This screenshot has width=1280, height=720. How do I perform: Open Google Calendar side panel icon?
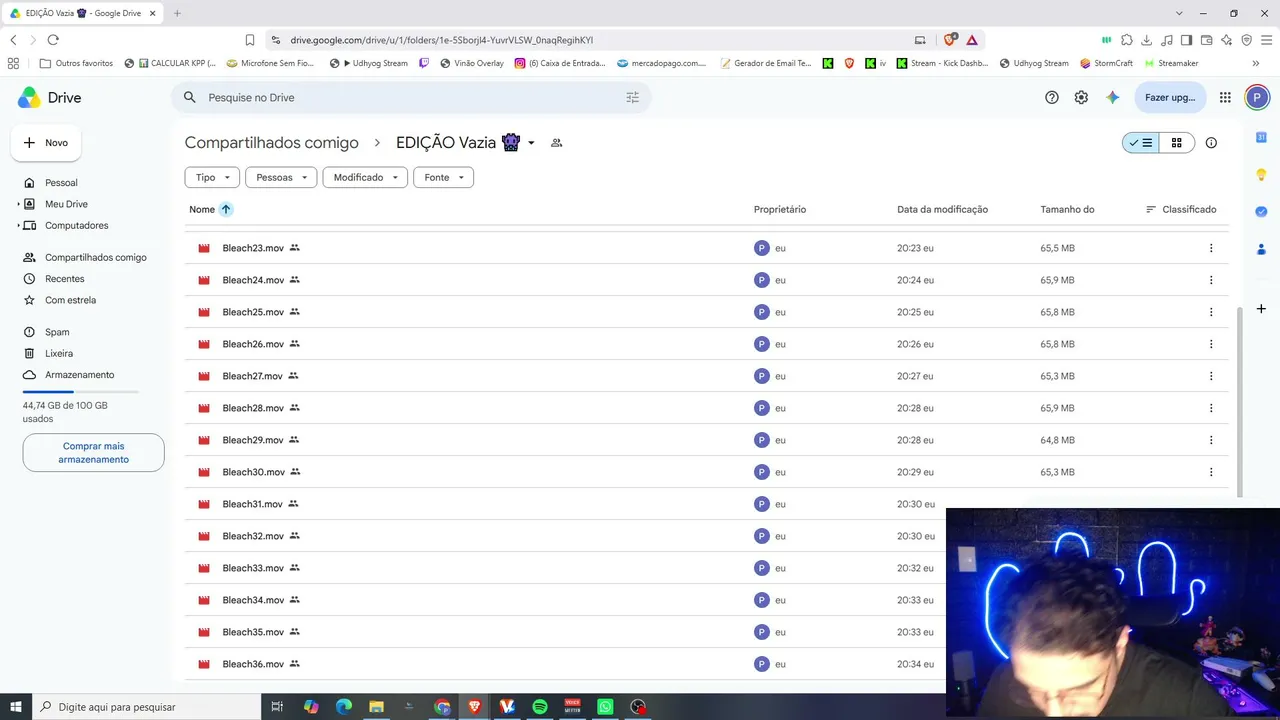tap(1261, 137)
